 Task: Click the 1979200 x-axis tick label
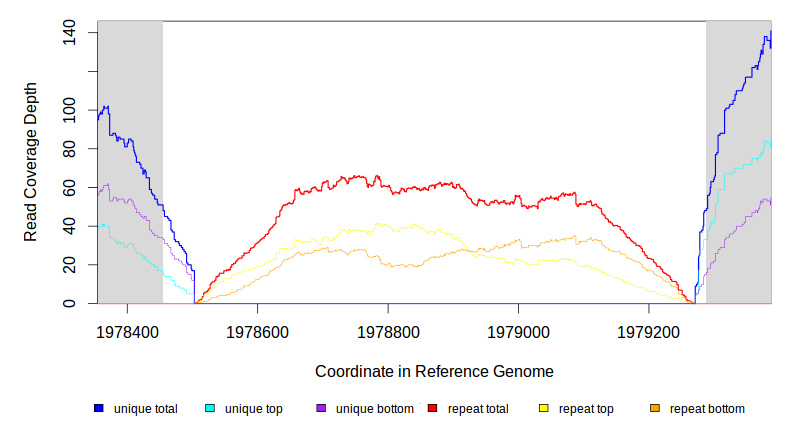click(648, 330)
